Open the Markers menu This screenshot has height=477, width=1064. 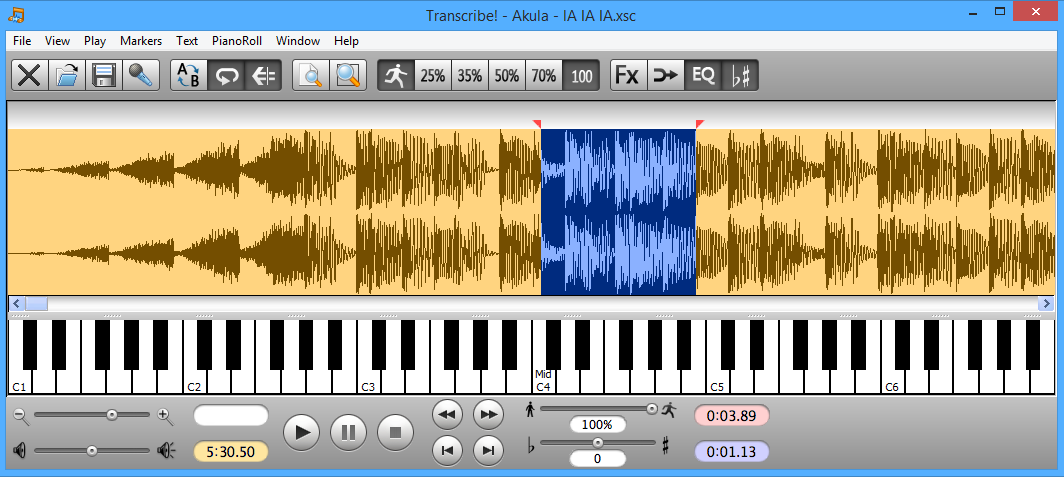pos(141,41)
